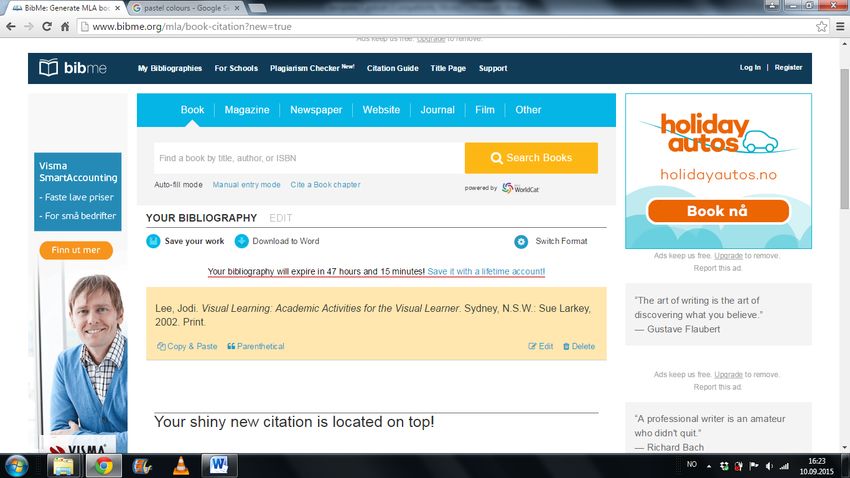The height and width of the screenshot is (478, 850).
Task: Open Citation Guide menu item
Action: pos(392,68)
